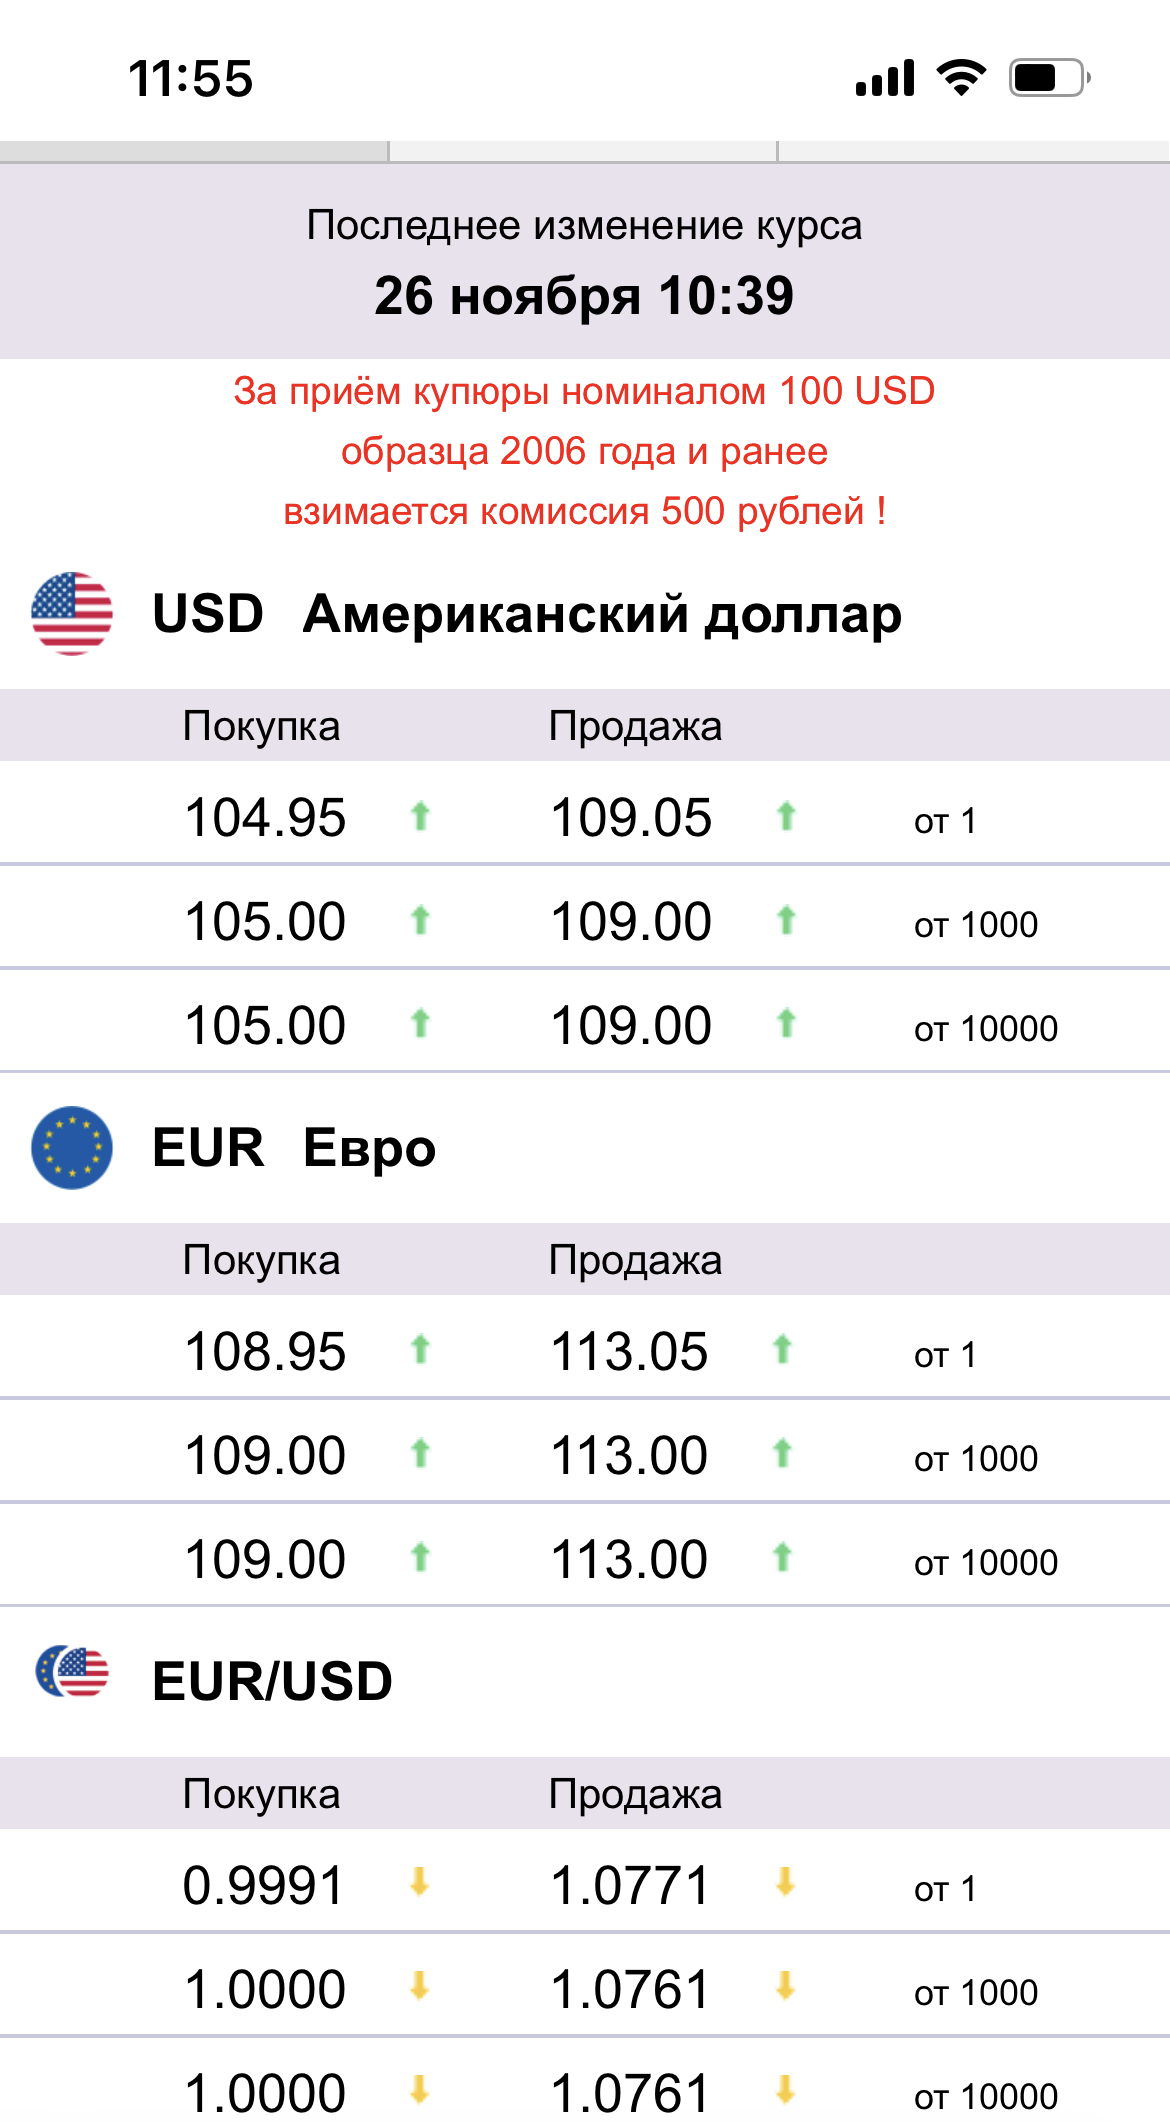The height and width of the screenshot is (2122, 1170).
Task: Tap green up arrow beside EUR 108.95
Action: pos(420,1350)
